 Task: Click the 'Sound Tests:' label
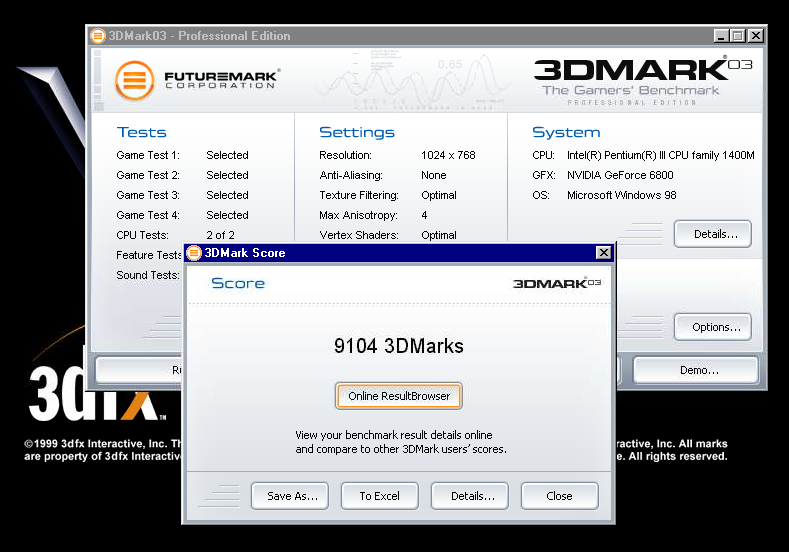(x=148, y=275)
